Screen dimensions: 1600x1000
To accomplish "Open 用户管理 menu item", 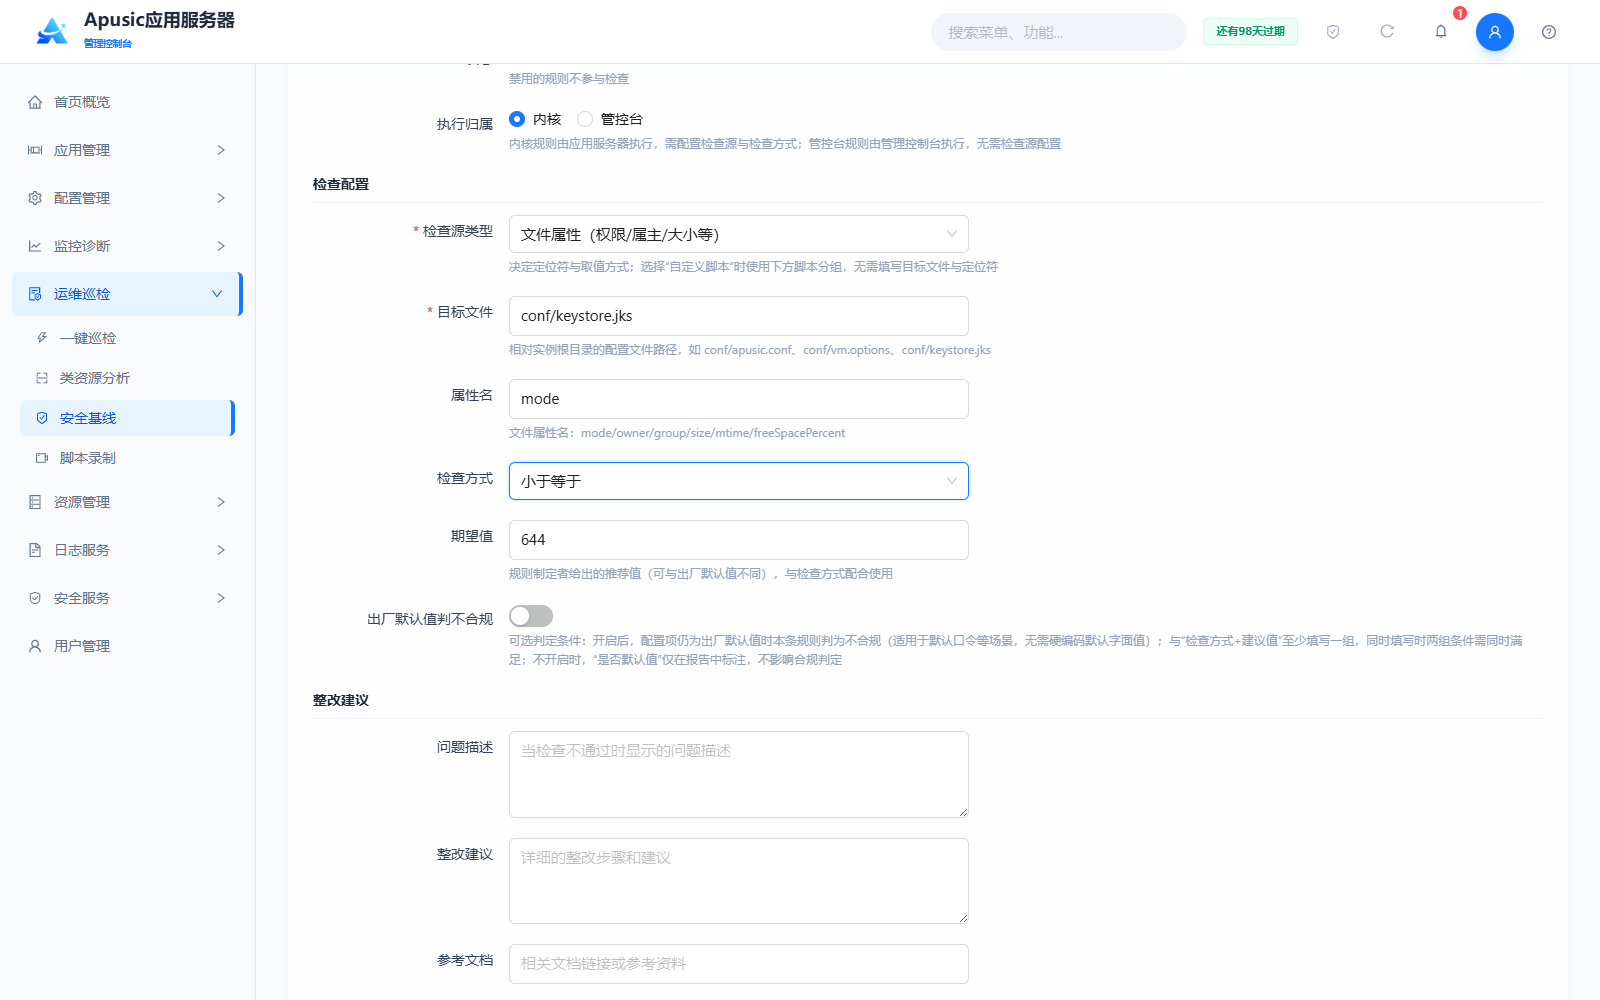I will coord(127,646).
